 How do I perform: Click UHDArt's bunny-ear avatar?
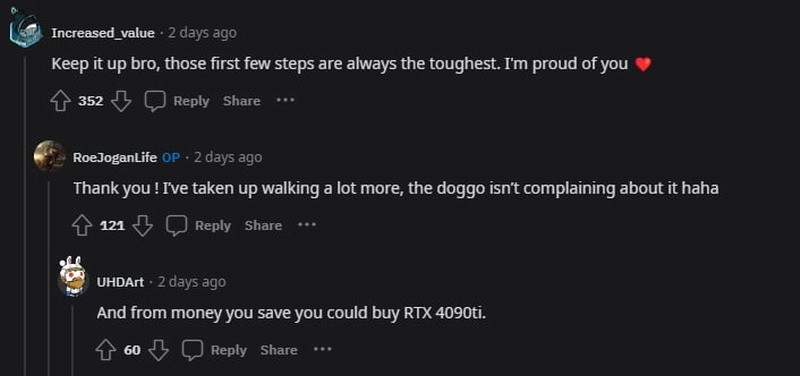pyautogui.click(x=71, y=277)
